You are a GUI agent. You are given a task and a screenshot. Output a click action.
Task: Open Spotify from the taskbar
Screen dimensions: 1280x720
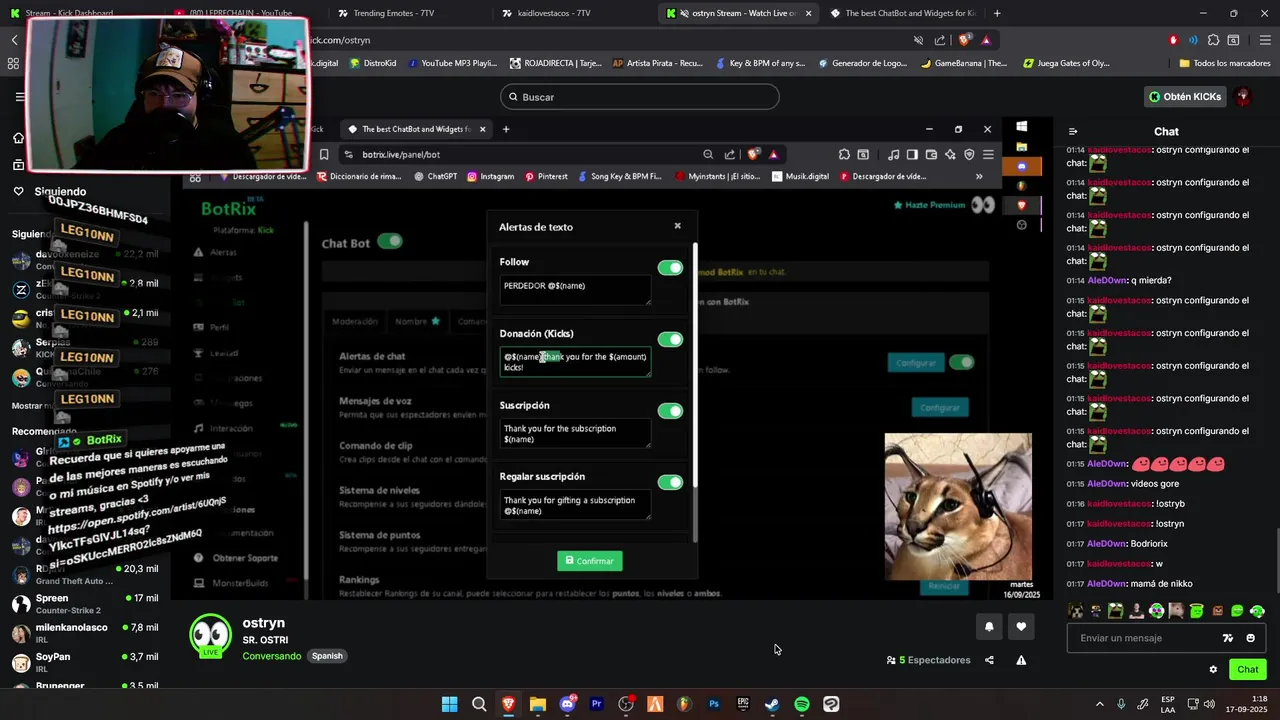pos(802,704)
